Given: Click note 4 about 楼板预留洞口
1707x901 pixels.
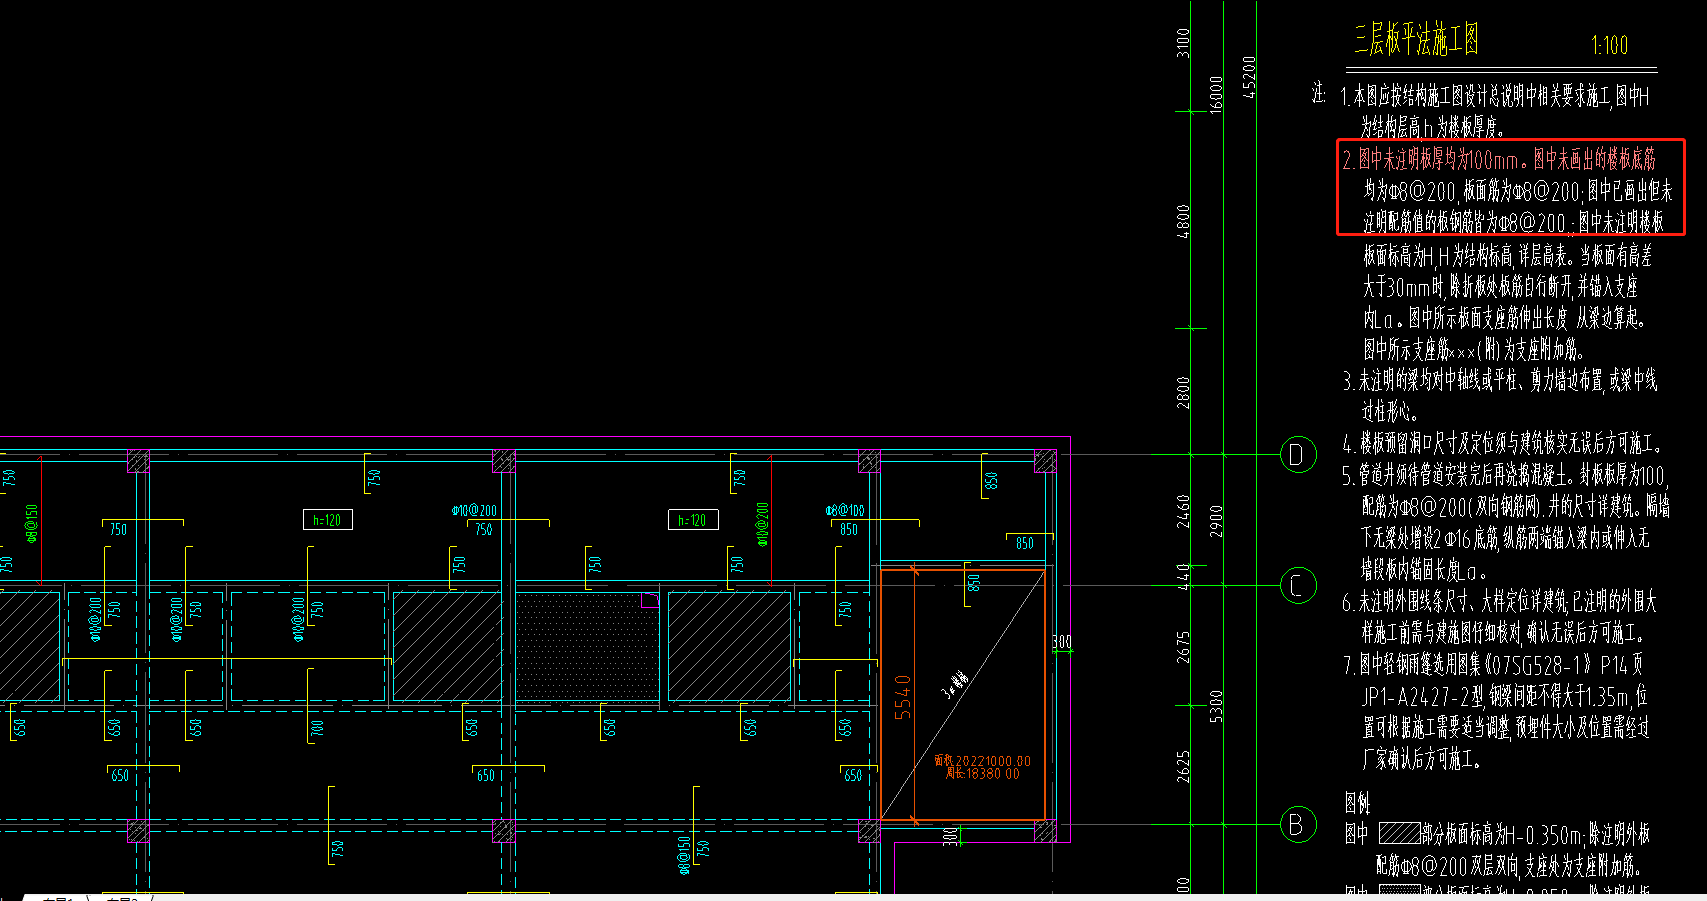Looking at the screenshot, I should pos(1502,443).
